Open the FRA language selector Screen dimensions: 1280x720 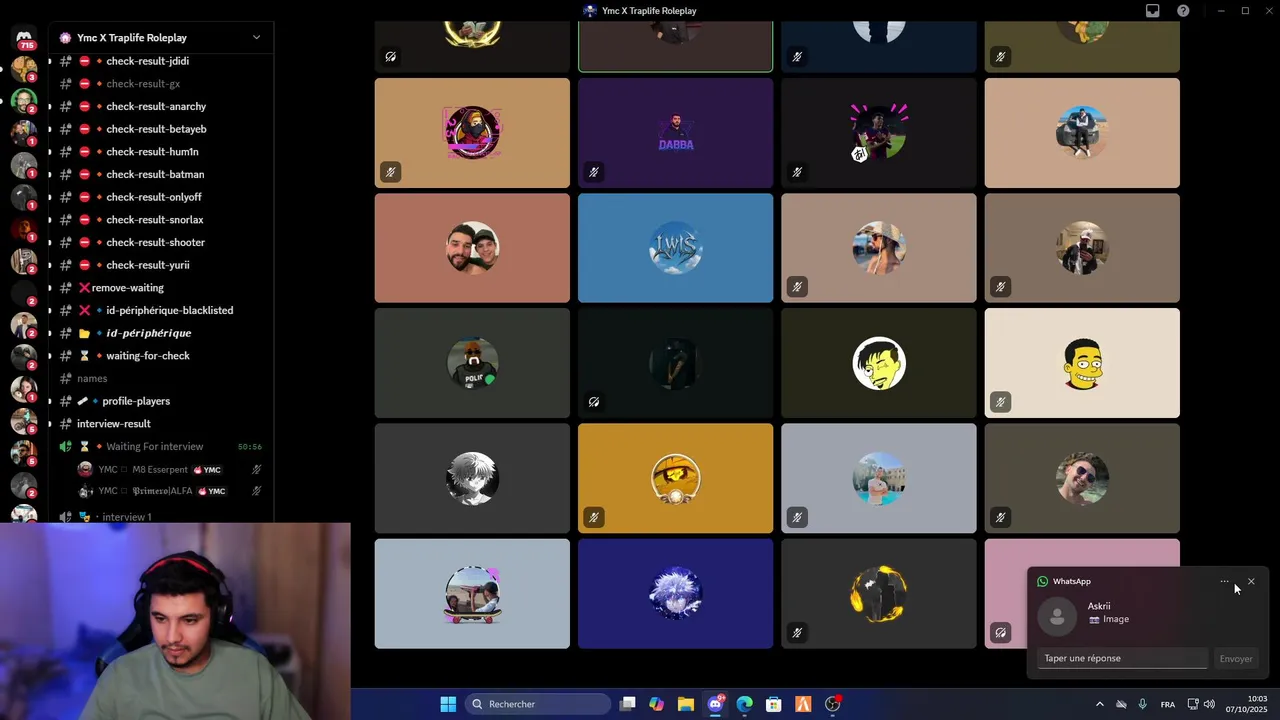(x=1168, y=704)
